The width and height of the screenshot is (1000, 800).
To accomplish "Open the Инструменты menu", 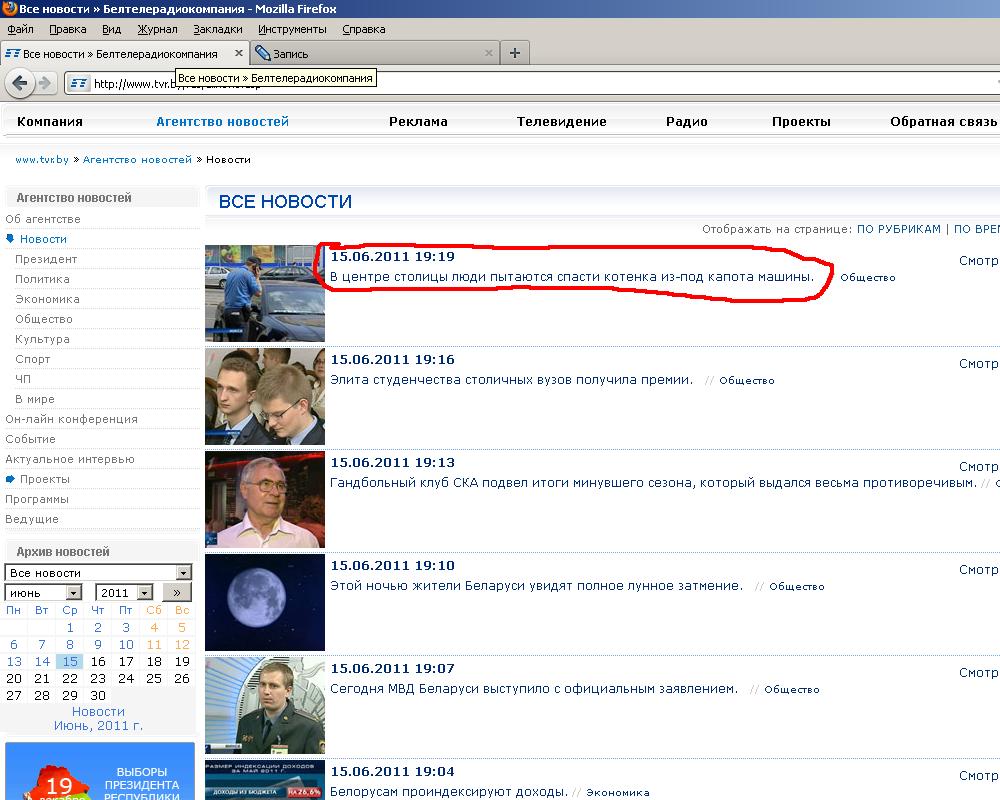I will click(292, 29).
